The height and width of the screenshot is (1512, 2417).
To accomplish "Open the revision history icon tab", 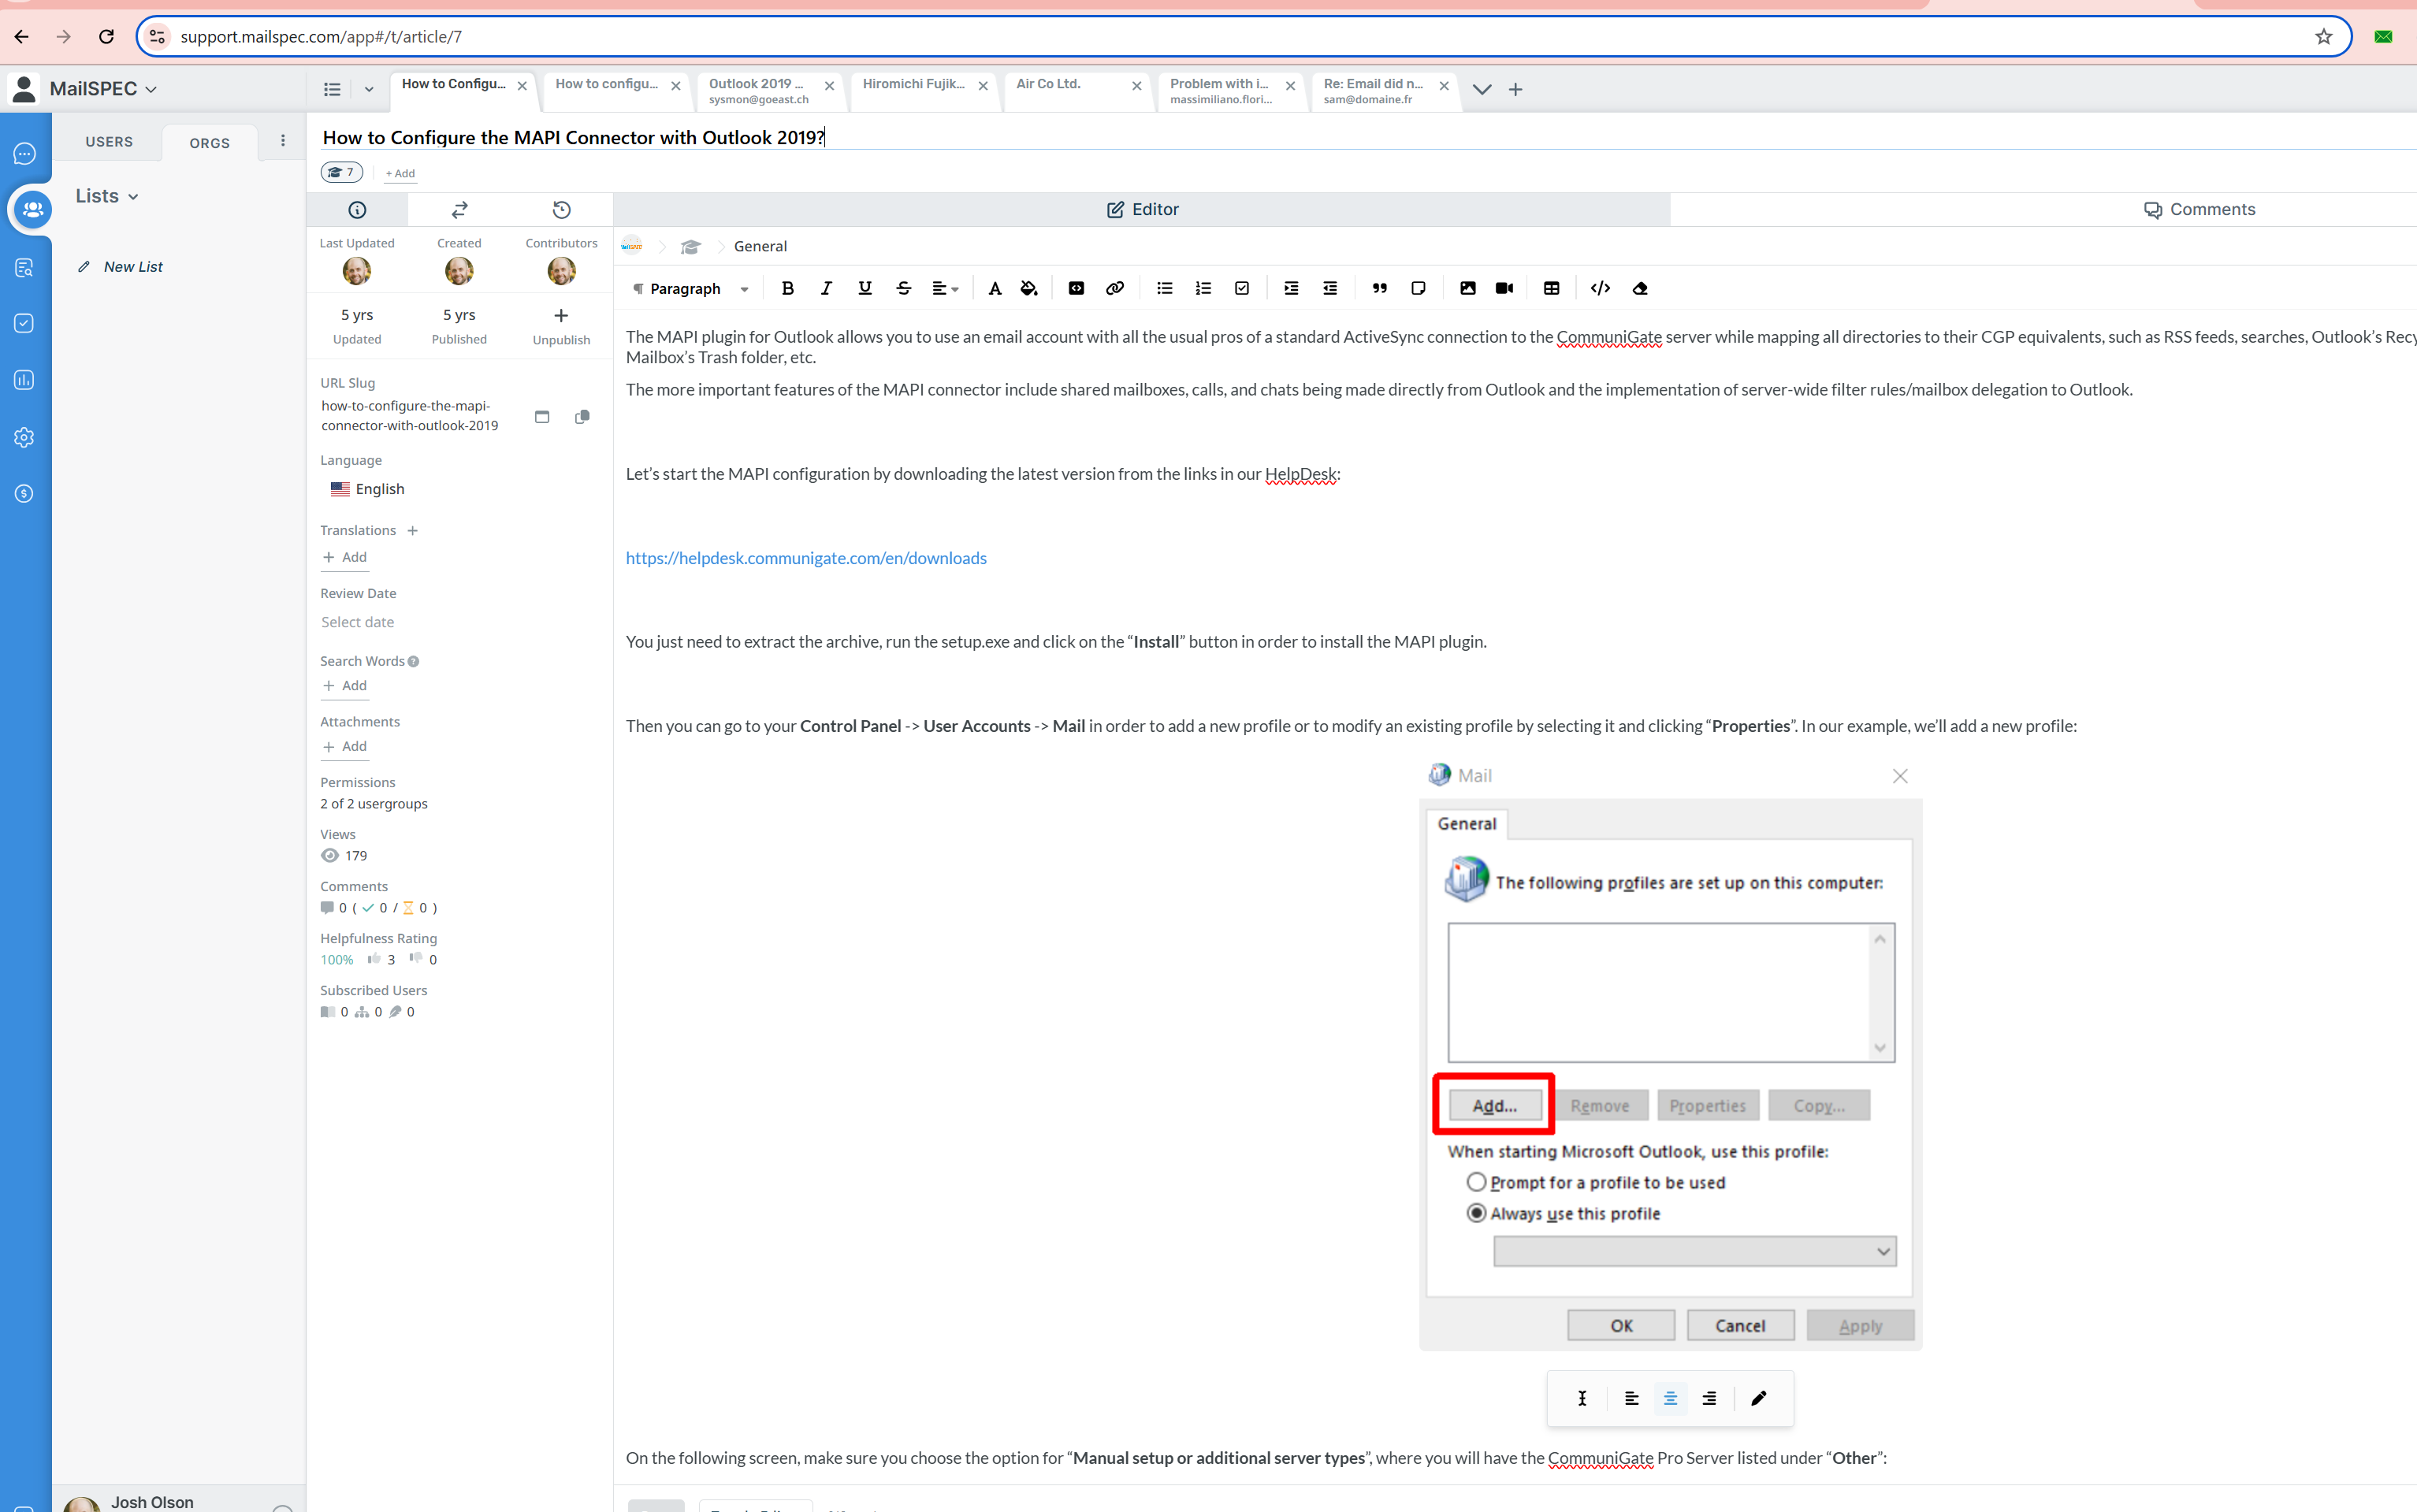I will pos(561,210).
